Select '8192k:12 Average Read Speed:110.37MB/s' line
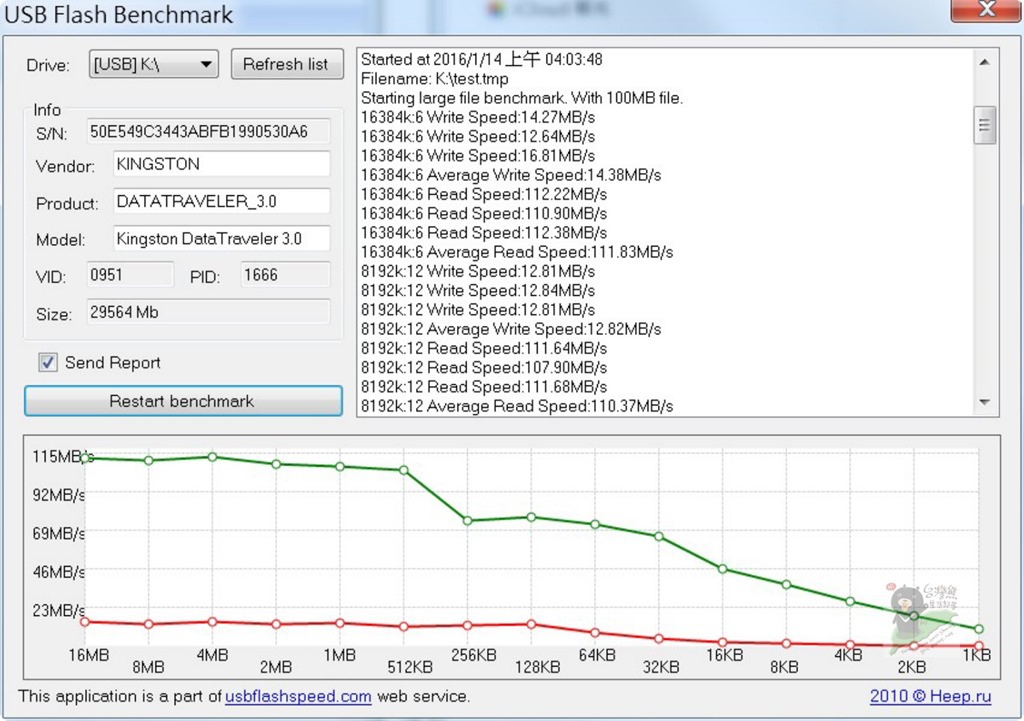Image resolution: width=1024 pixels, height=721 pixels. [x=517, y=406]
